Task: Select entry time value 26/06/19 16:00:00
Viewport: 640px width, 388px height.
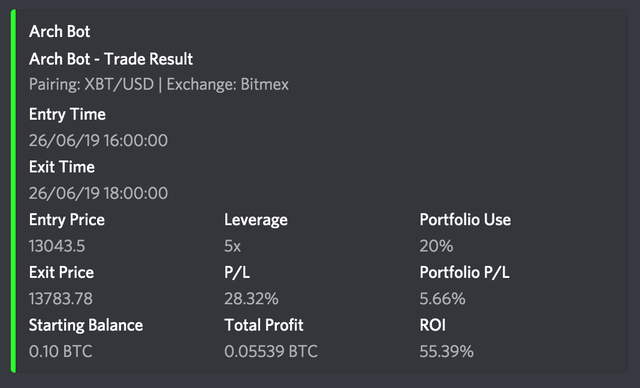Action: click(x=98, y=140)
